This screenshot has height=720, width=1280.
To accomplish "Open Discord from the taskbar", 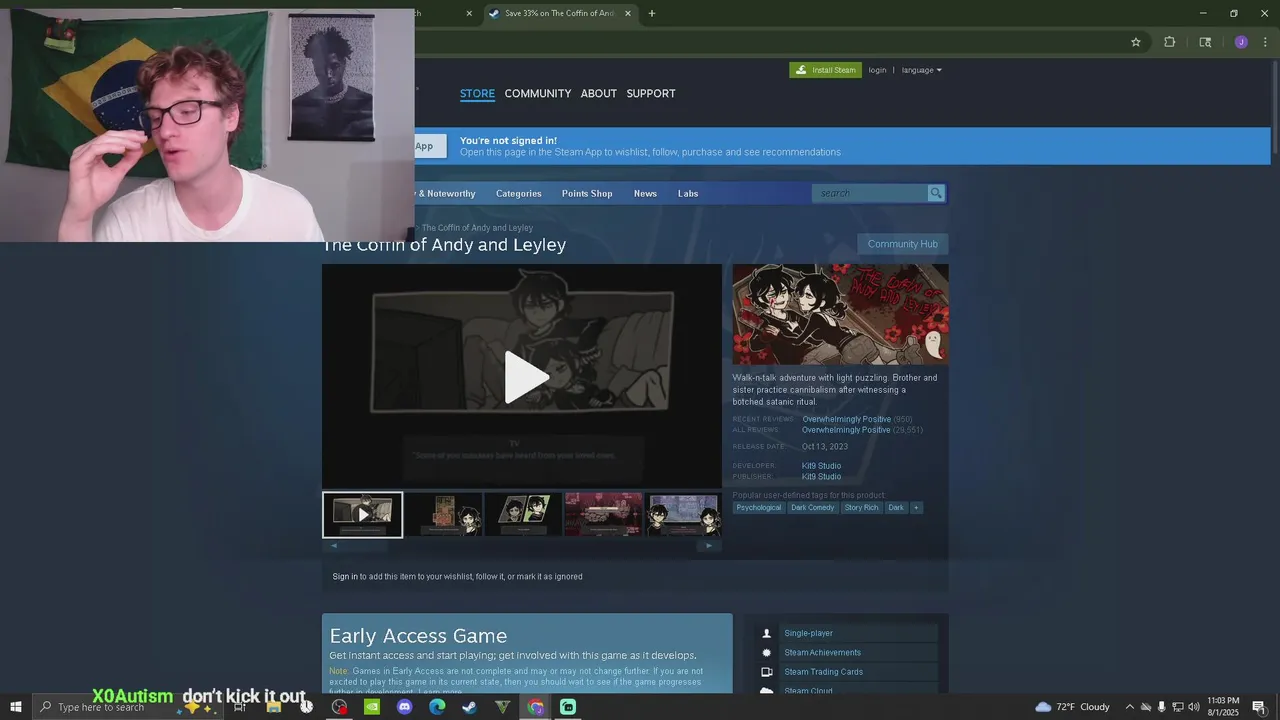I will [404, 707].
